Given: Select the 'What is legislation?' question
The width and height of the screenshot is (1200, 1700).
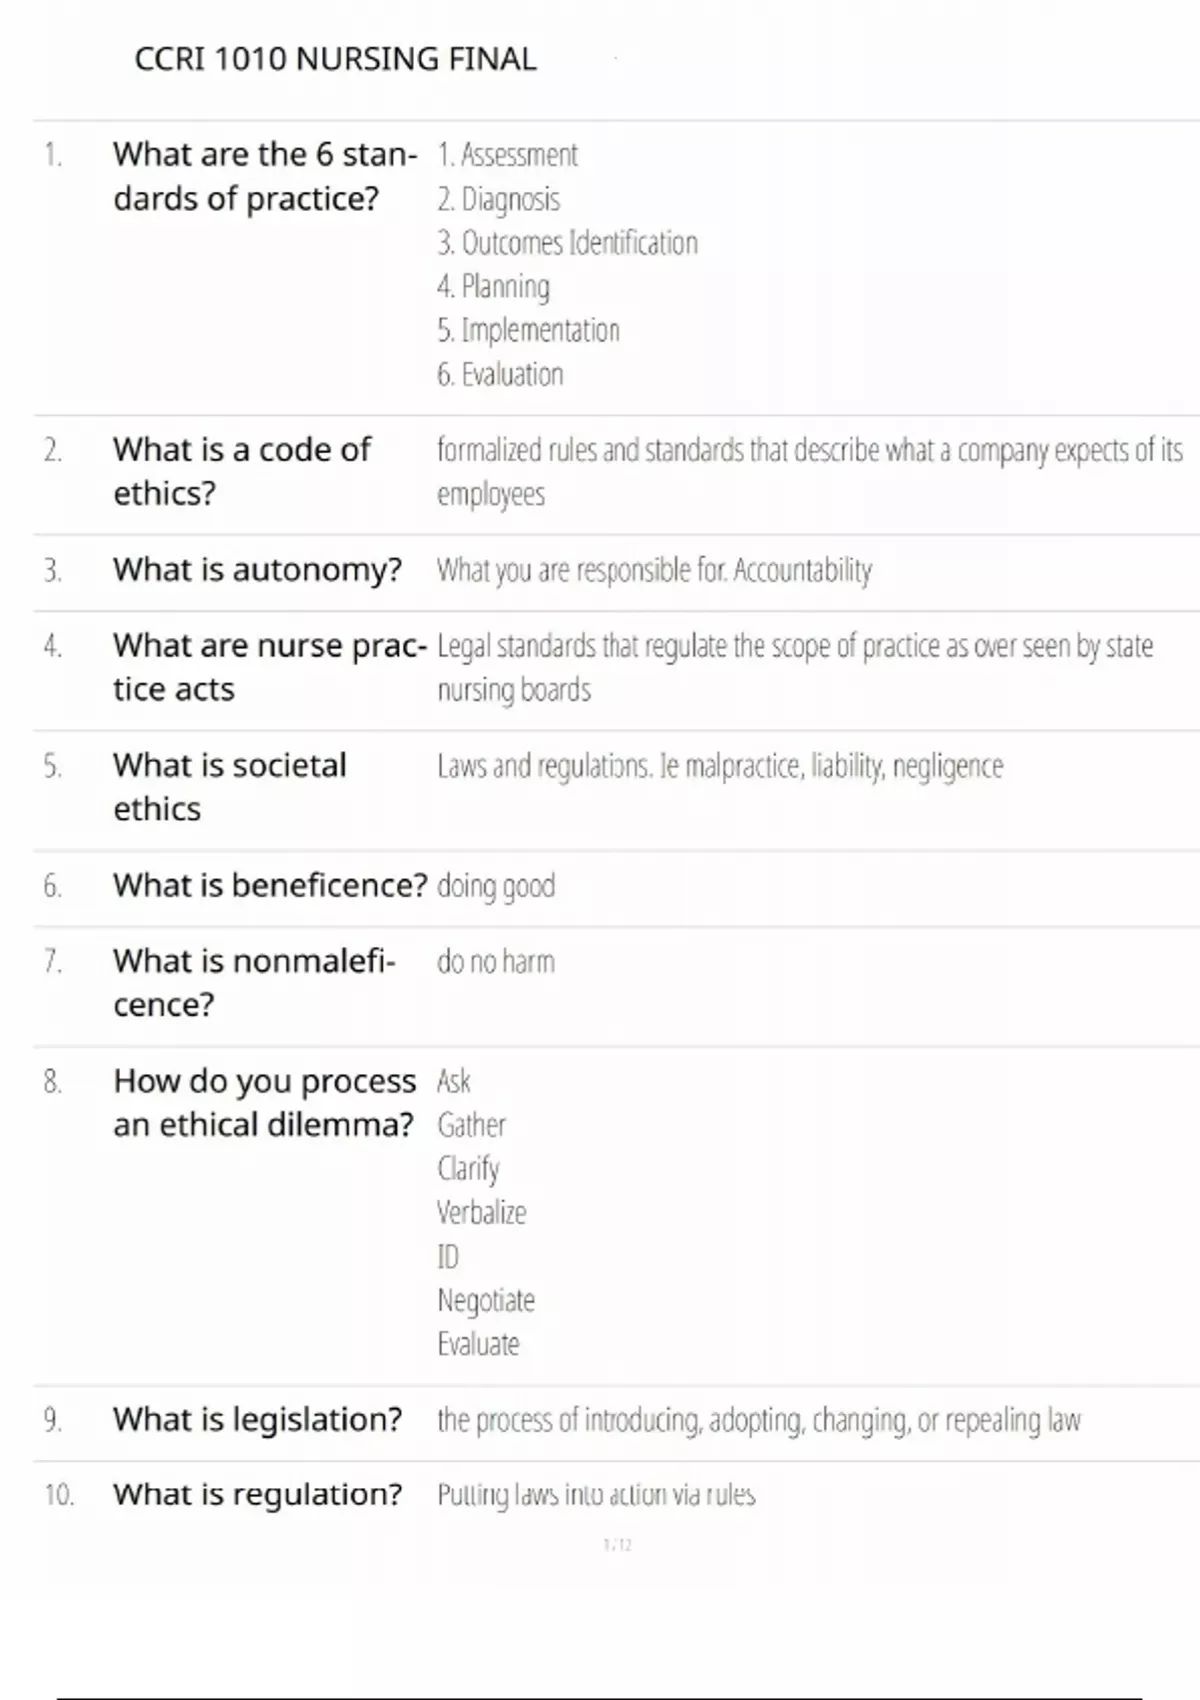Looking at the screenshot, I should [x=257, y=1420].
